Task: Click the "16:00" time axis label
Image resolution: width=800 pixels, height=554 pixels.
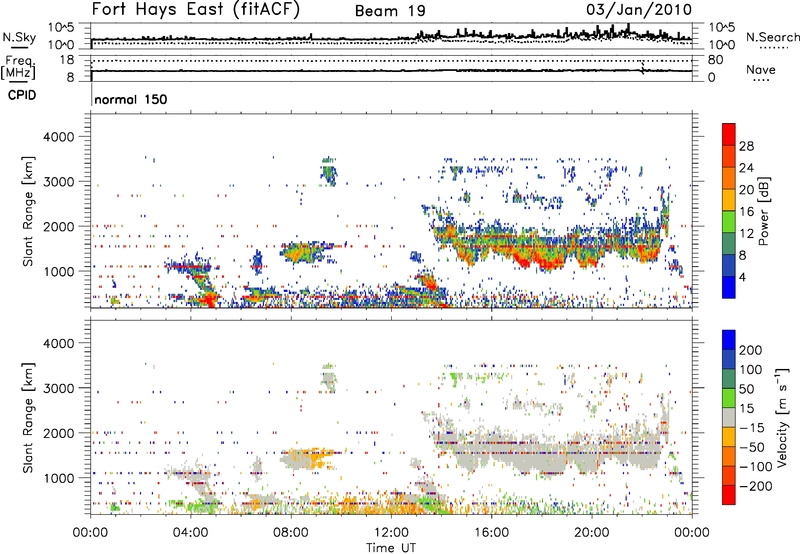Action: click(491, 533)
